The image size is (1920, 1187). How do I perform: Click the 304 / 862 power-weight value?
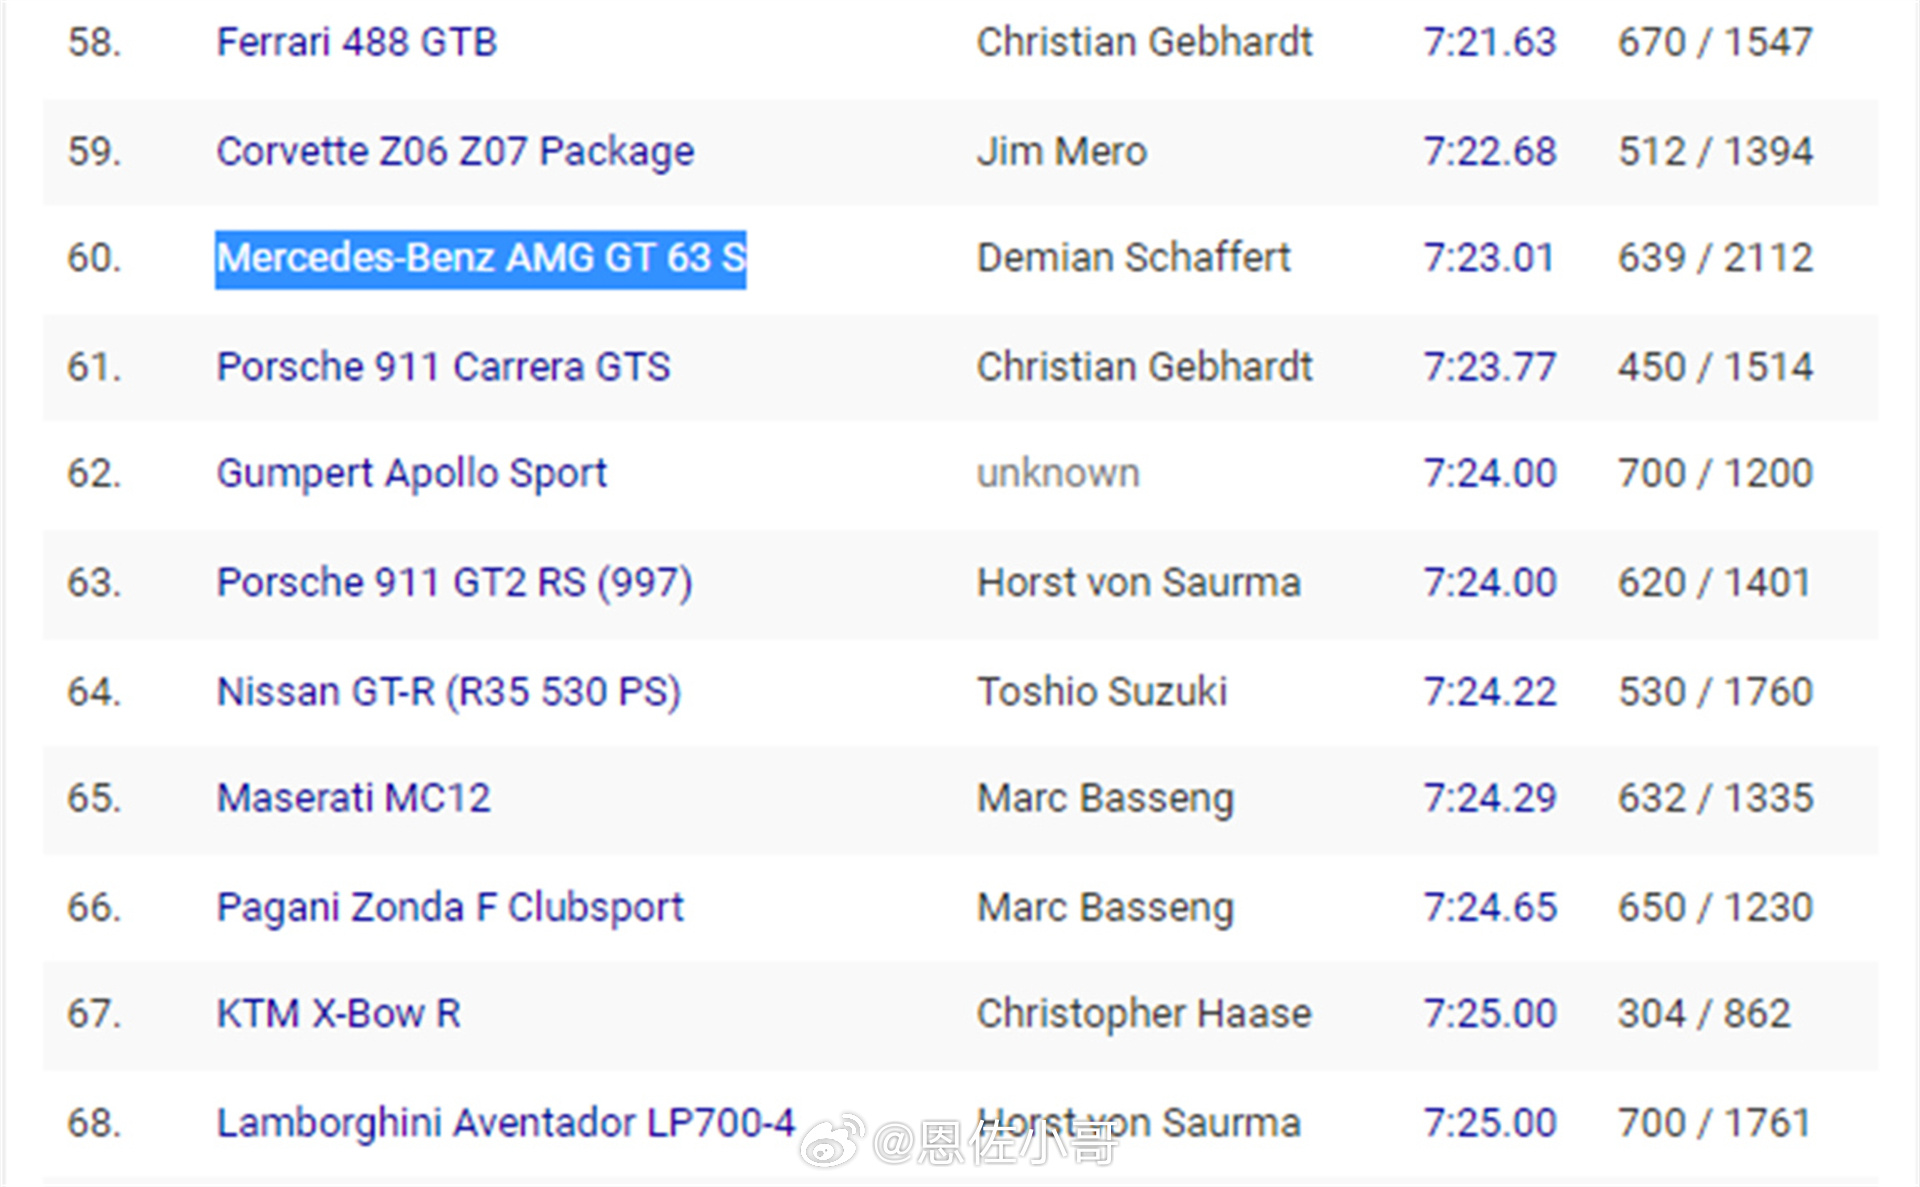(x=1704, y=1014)
